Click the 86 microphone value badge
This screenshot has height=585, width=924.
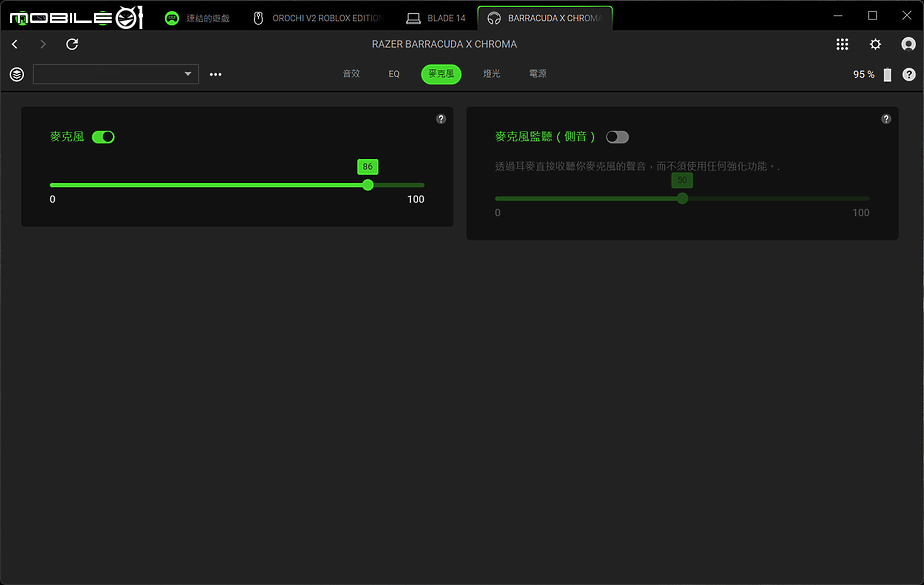click(368, 167)
